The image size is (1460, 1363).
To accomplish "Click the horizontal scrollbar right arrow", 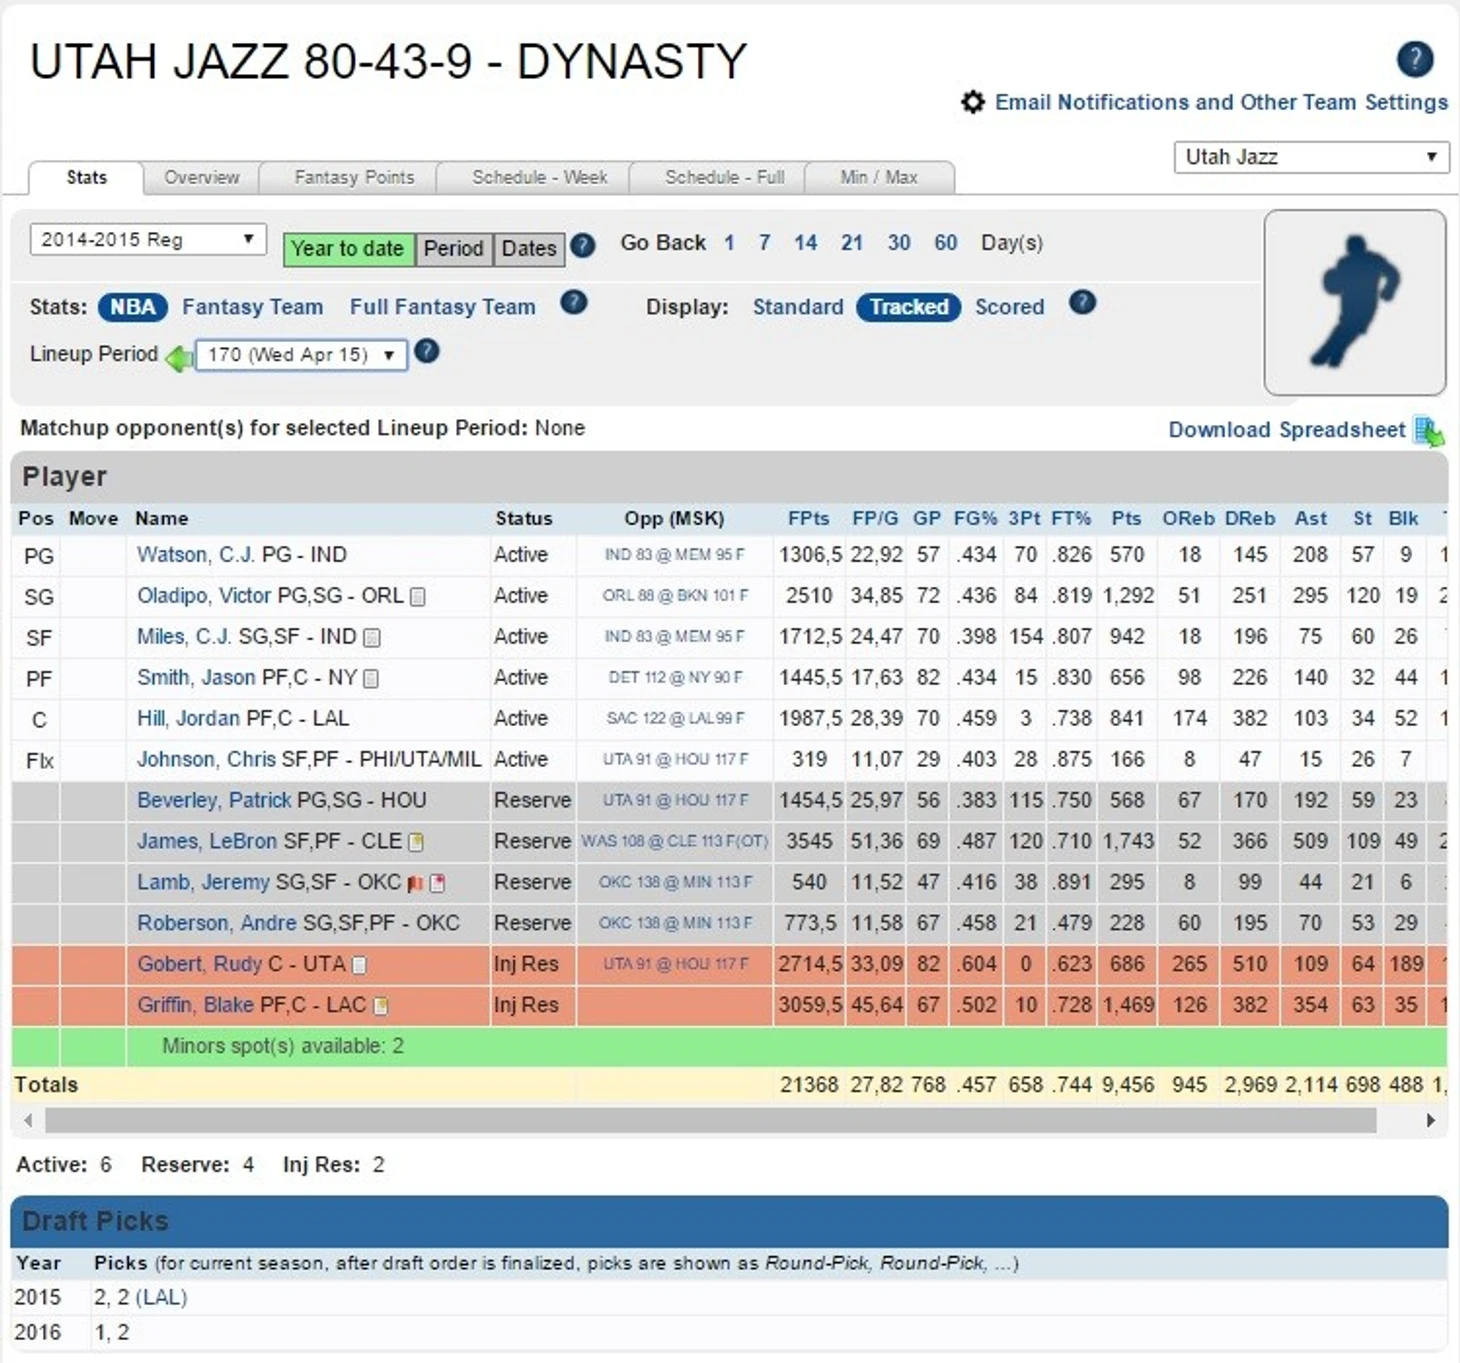I will click(1430, 1120).
